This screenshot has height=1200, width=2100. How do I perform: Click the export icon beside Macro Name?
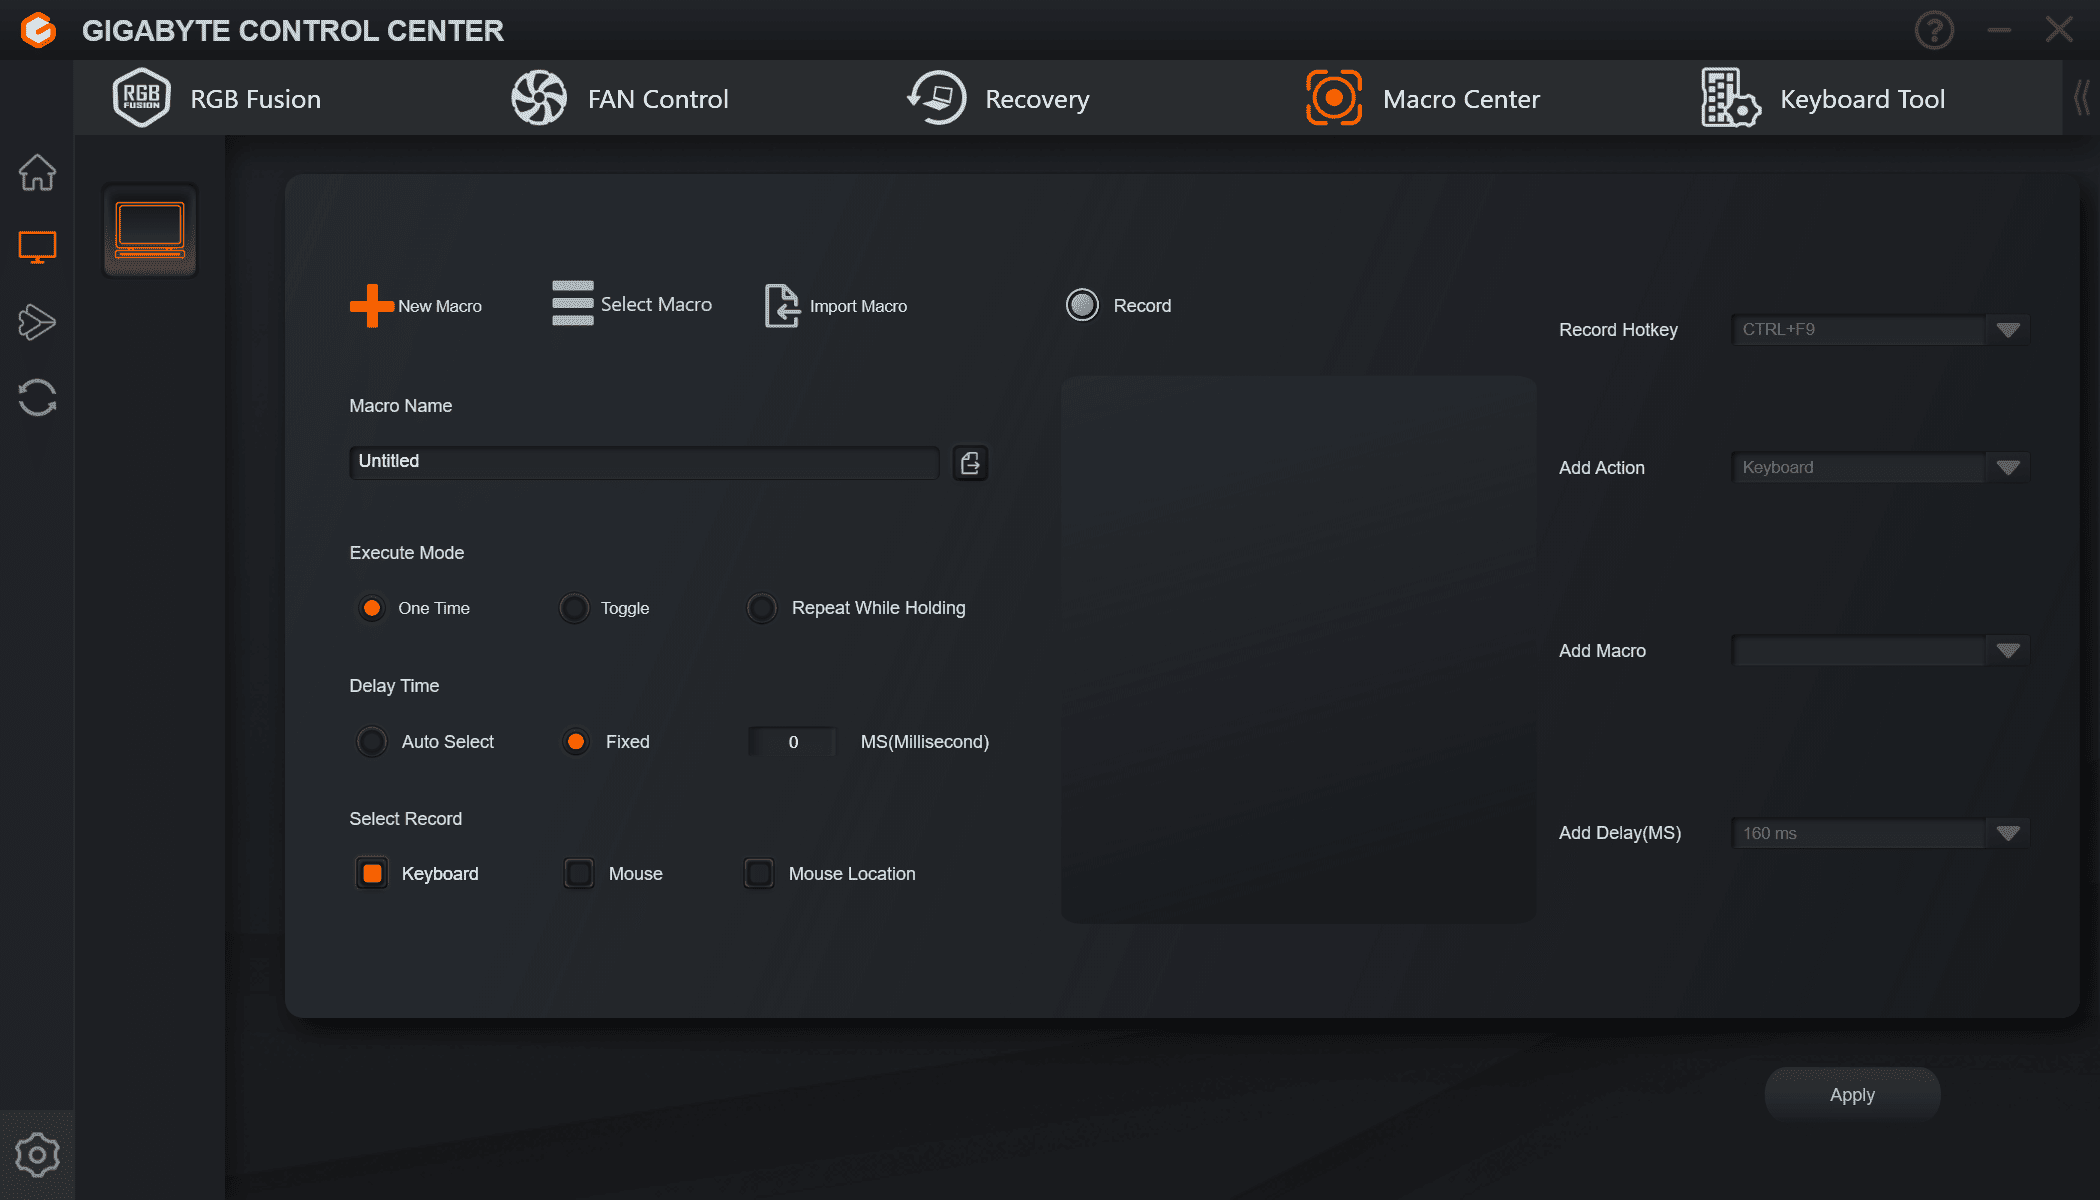point(970,463)
